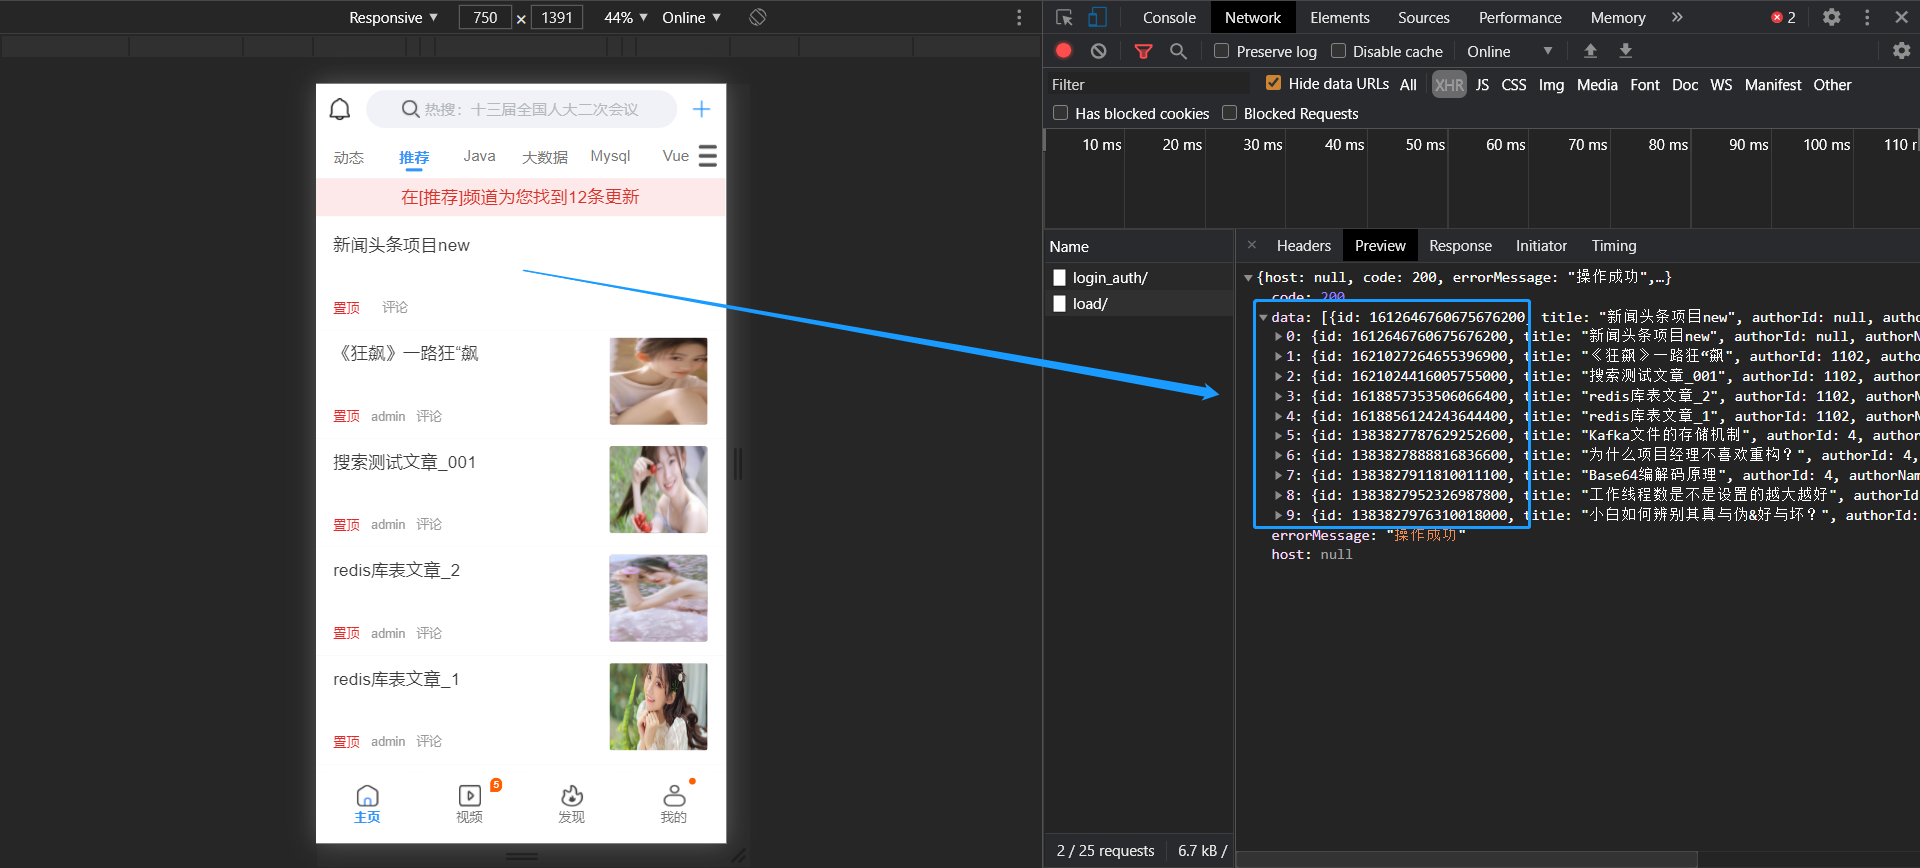Screen dimensions: 1920x868
Task: Open the Timing tab
Action: point(1614,245)
